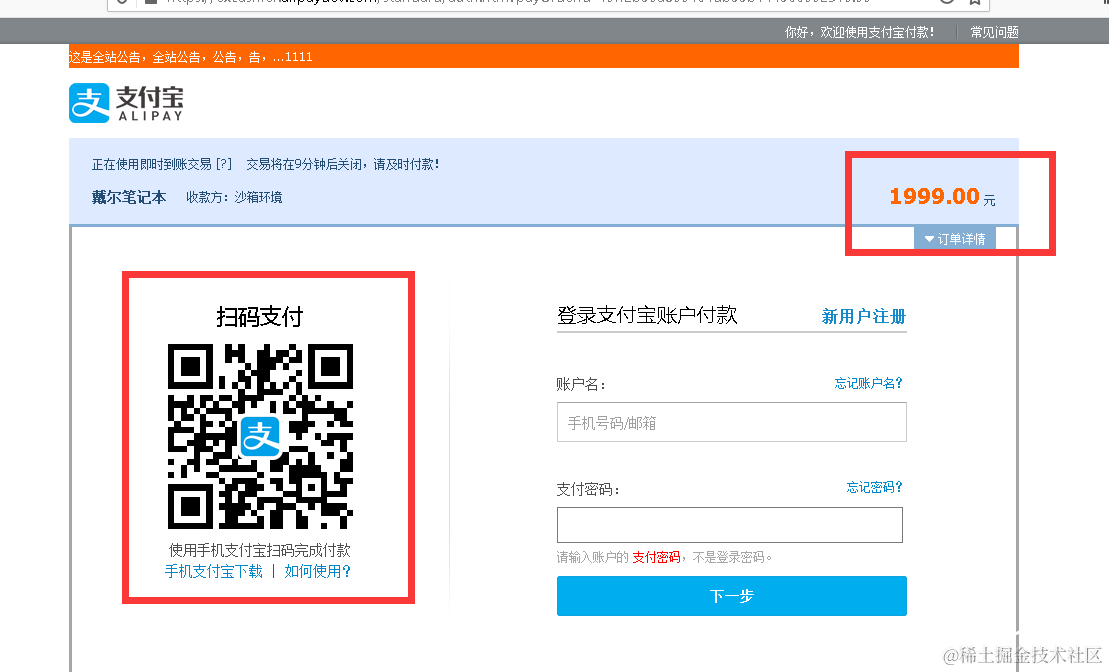
Task: Click the 扫码支付 heading
Action: tap(260, 316)
